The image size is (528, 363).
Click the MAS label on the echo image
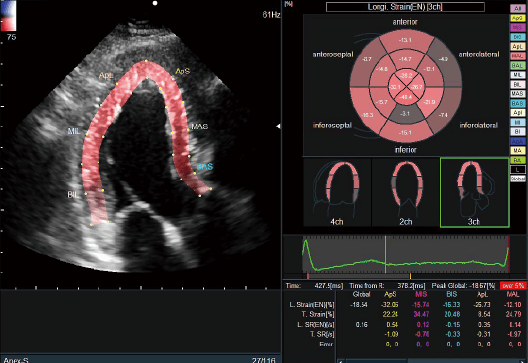(199, 127)
